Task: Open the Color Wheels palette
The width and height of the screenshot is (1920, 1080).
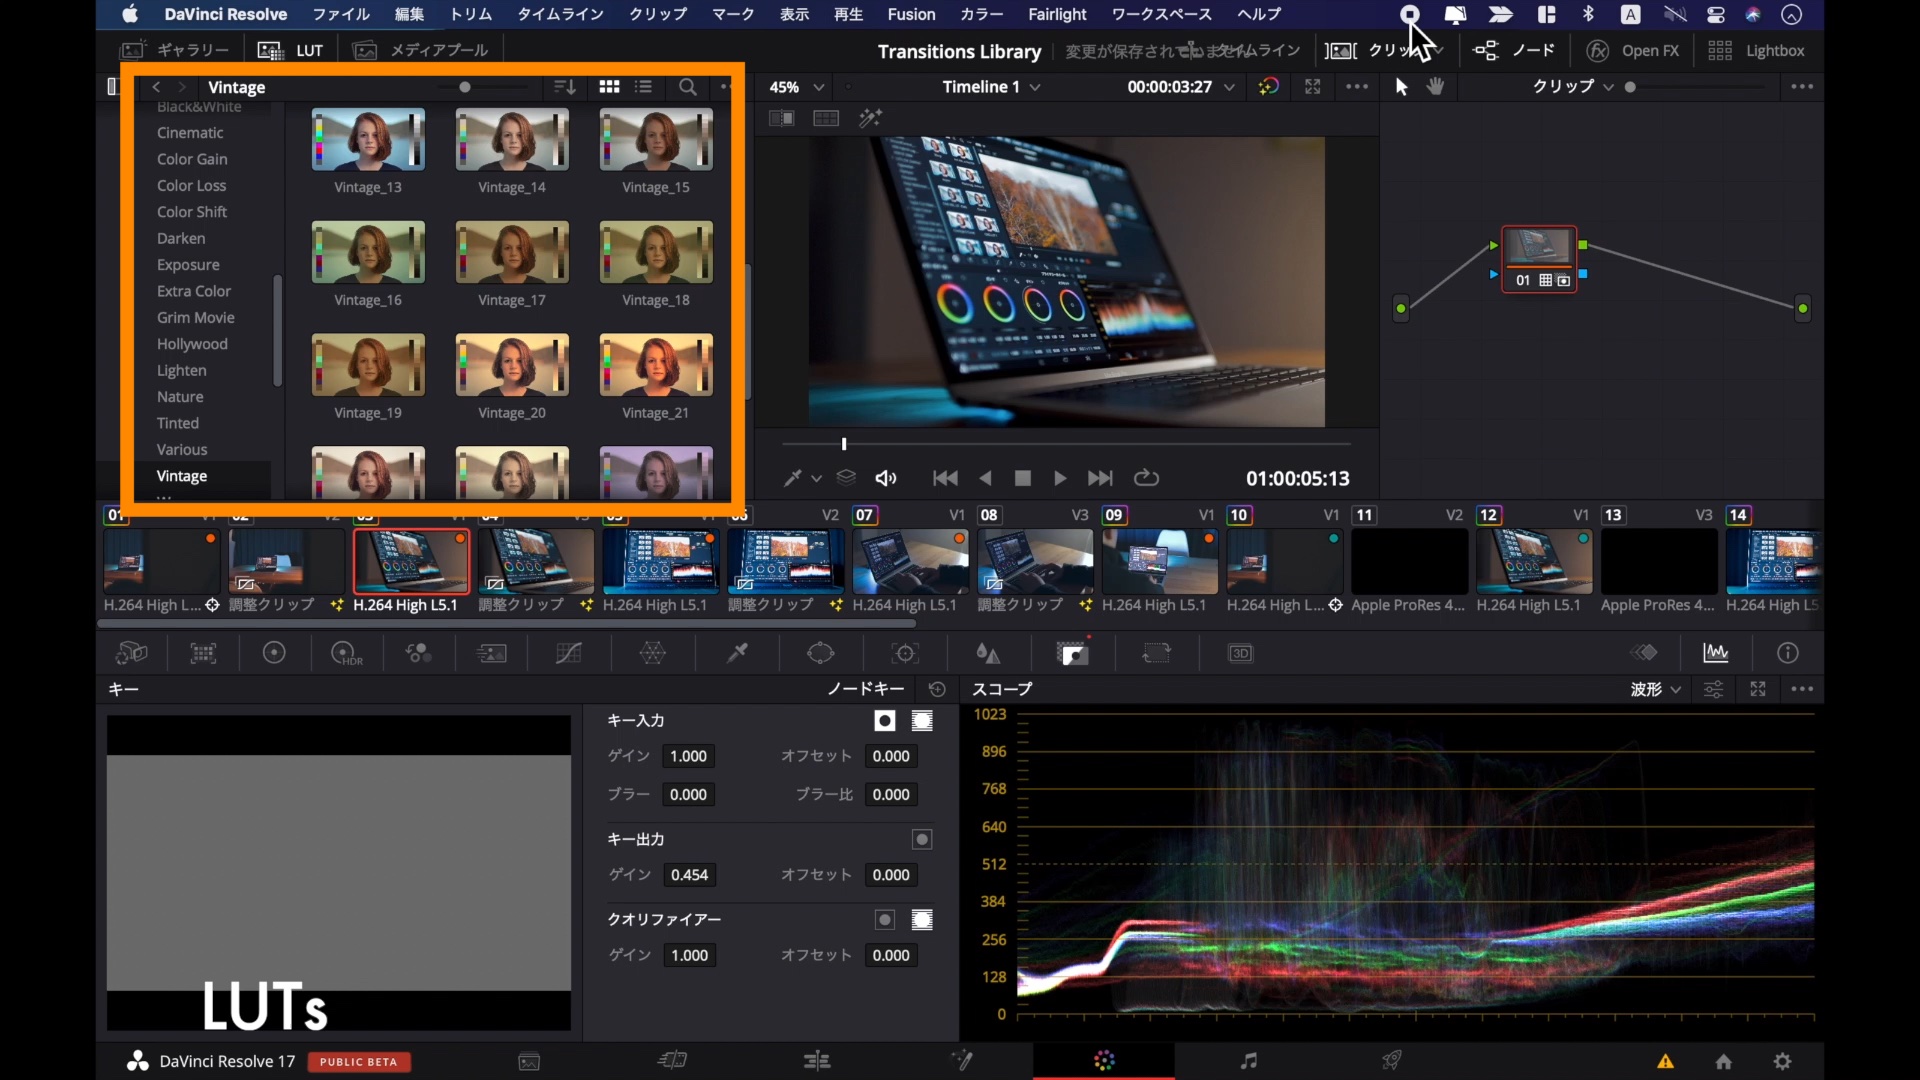Action: [x=275, y=653]
